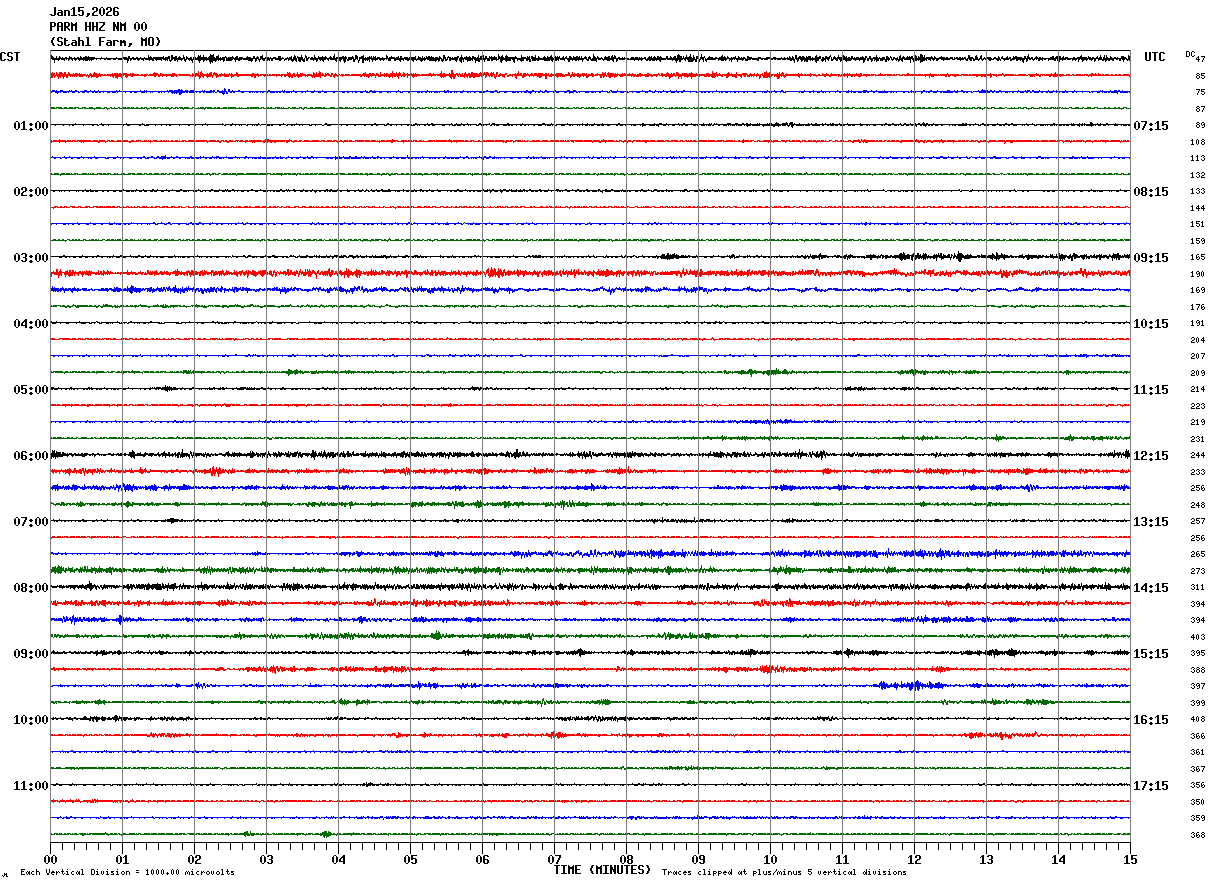The image size is (1210, 886).
Task: Select the 09:00 CST row label
Action: pos(31,654)
